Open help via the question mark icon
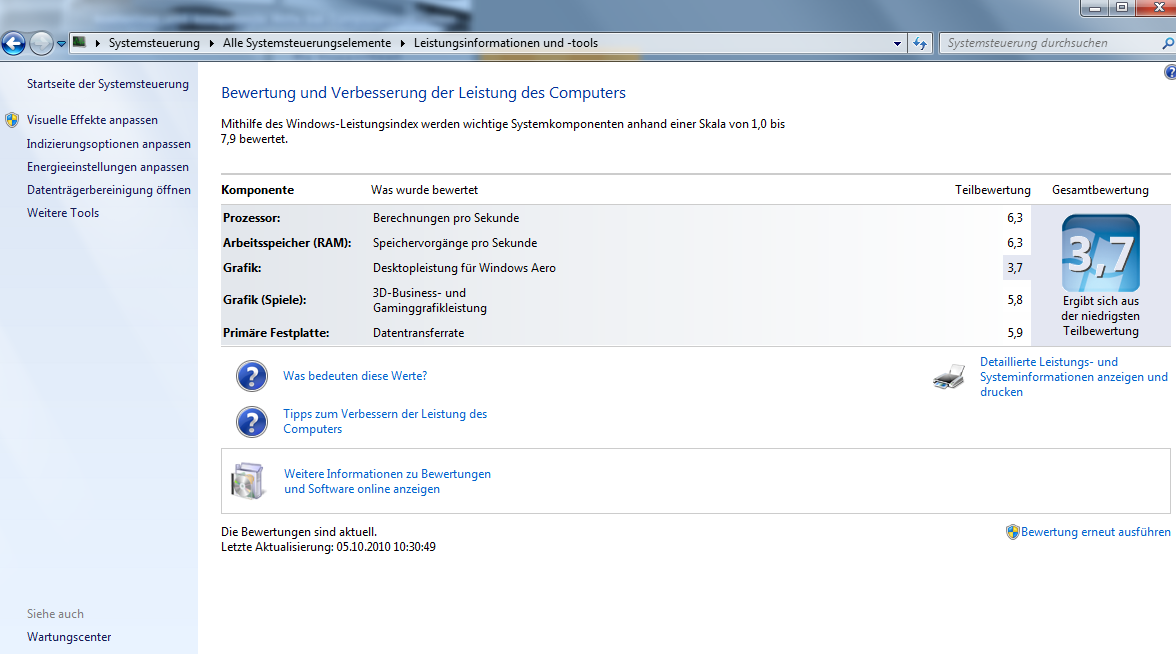 [1170, 72]
